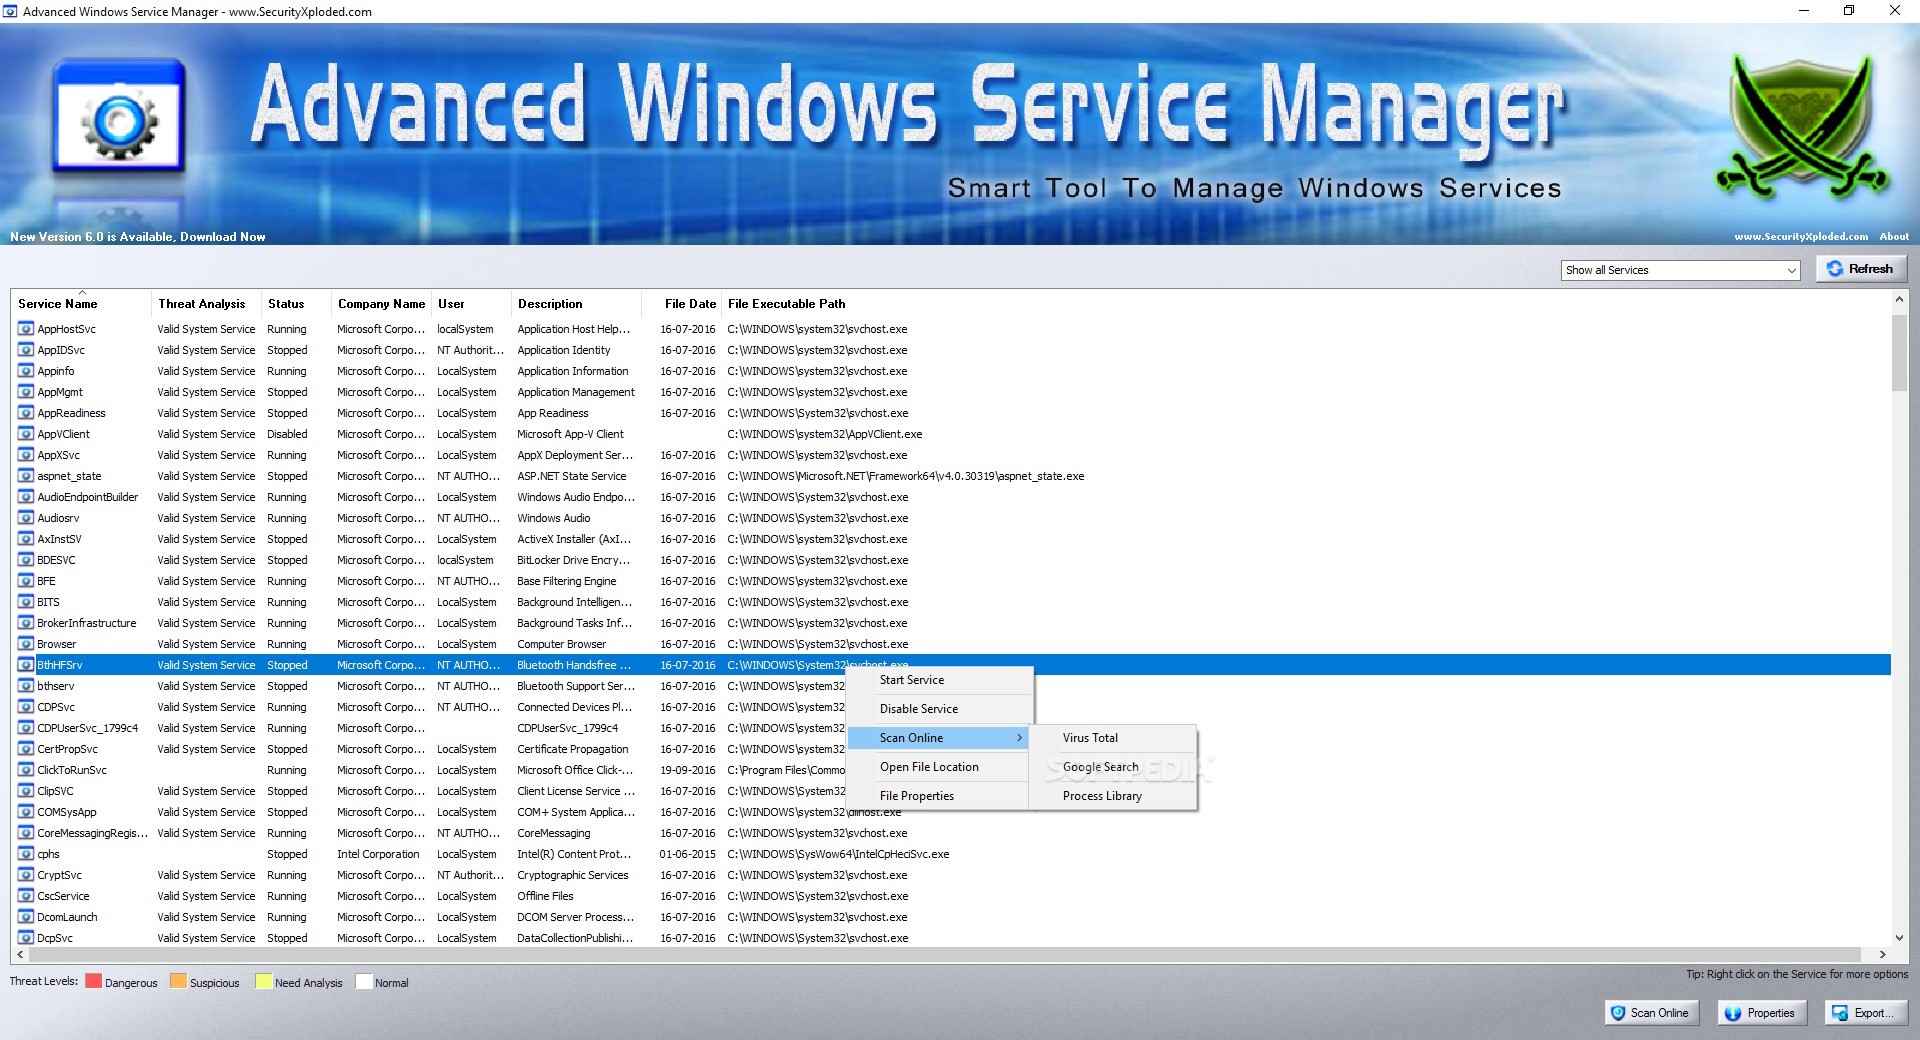This screenshot has width=1920, height=1040.
Task: Click the vertical scrollbar down arrow
Action: click(1899, 938)
